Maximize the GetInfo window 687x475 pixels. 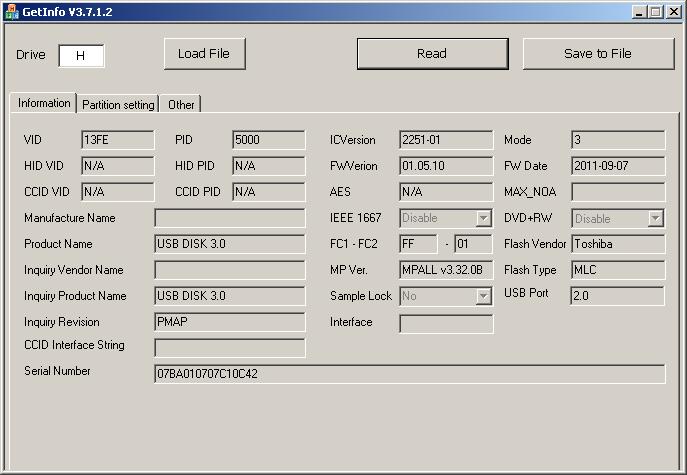point(655,12)
